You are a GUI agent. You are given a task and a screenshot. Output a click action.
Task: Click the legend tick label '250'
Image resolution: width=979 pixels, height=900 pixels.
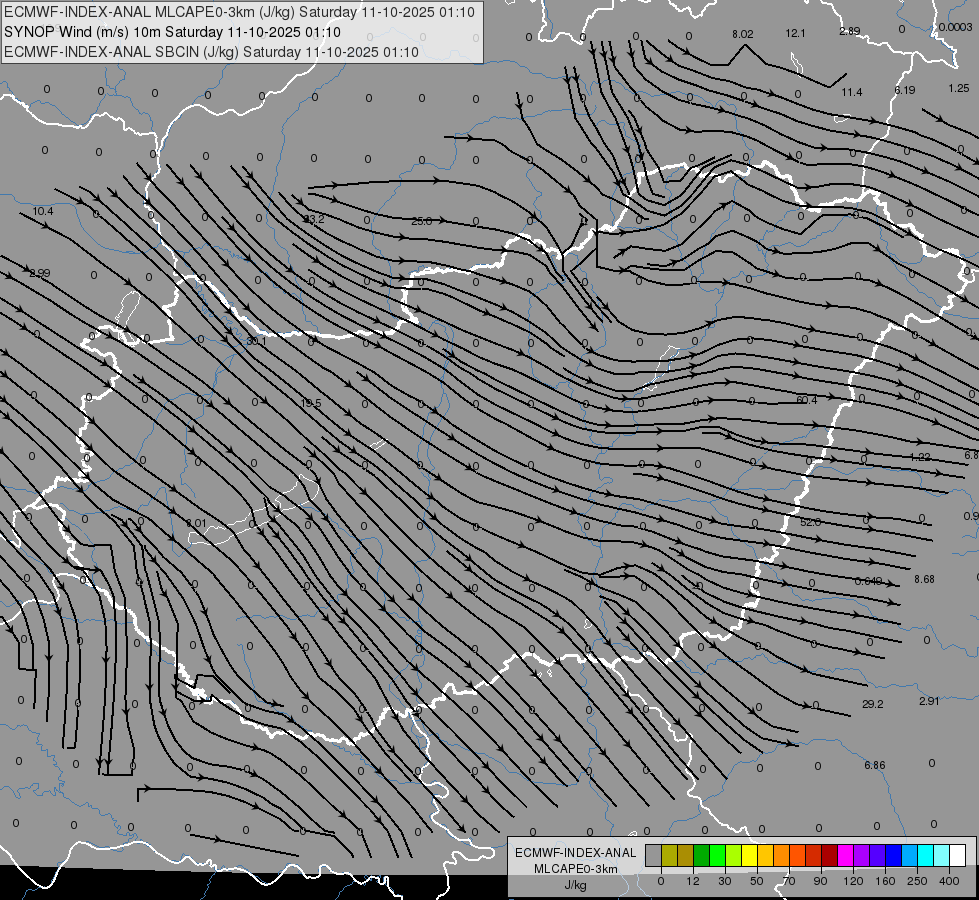[x=917, y=881]
